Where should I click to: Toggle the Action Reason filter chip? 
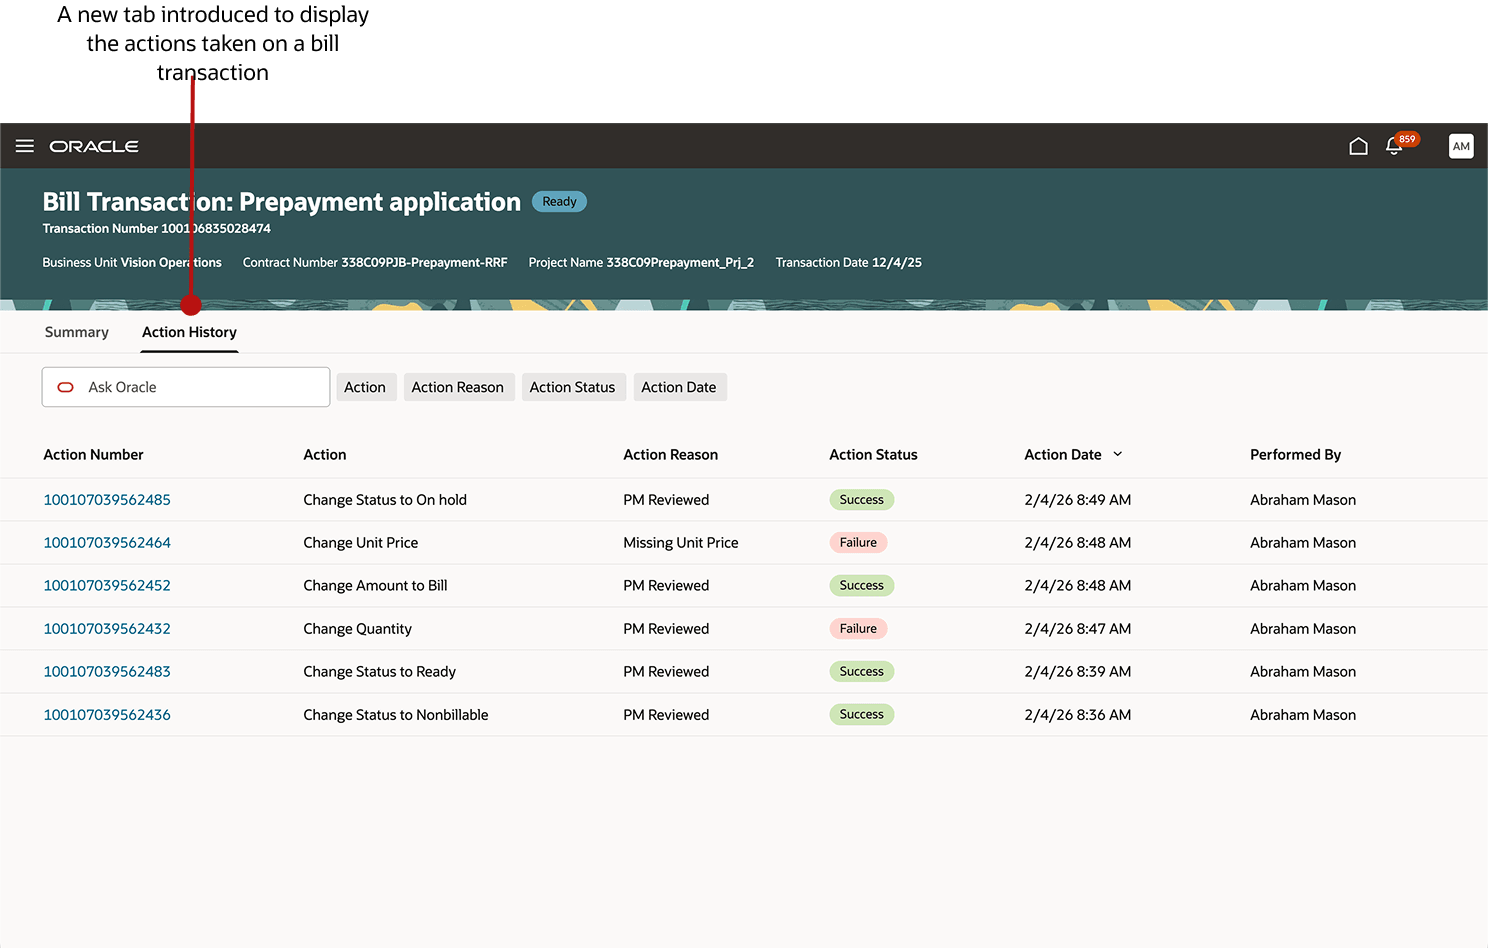click(459, 387)
